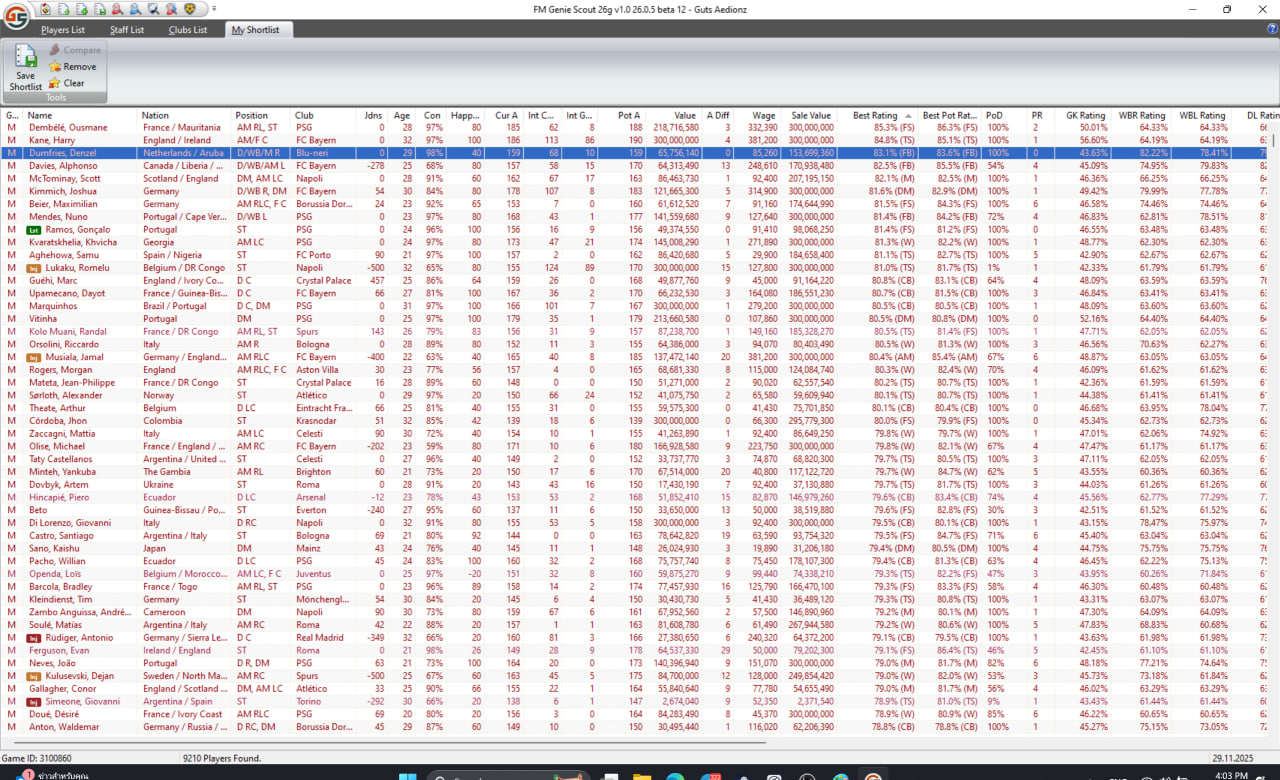The height and width of the screenshot is (780, 1280).
Task: Open the Windows Start button
Action: coord(408,777)
